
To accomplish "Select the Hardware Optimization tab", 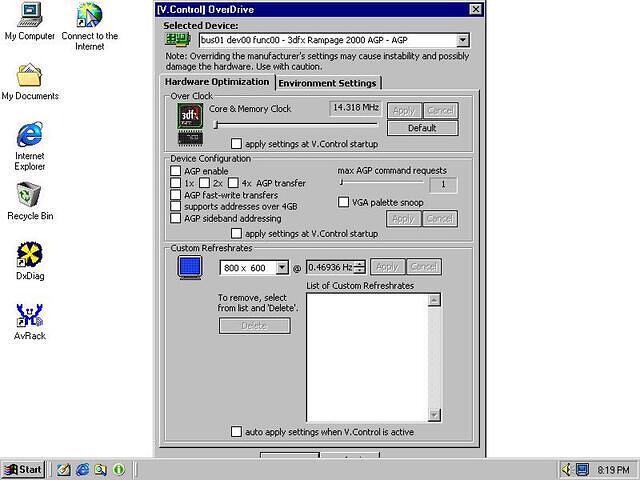I will tap(217, 82).
